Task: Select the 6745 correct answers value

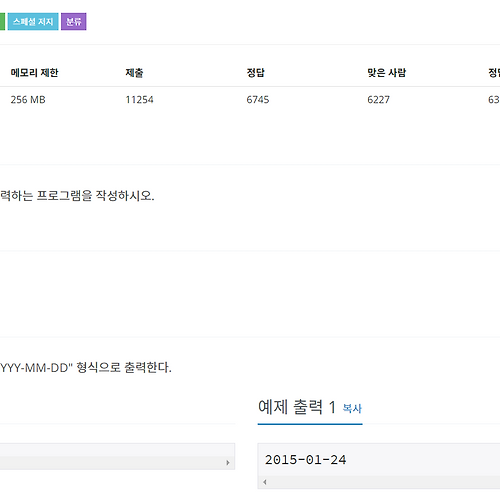Action: (x=258, y=100)
